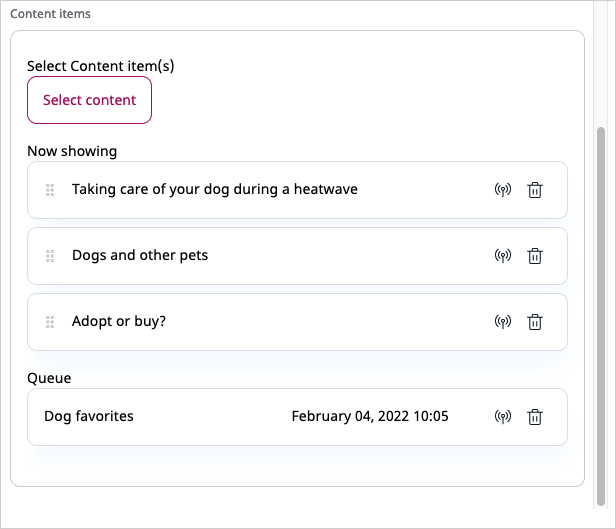Open the Adopt or buy? item
The width and height of the screenshot is (616, 529).
pos(119,322)
